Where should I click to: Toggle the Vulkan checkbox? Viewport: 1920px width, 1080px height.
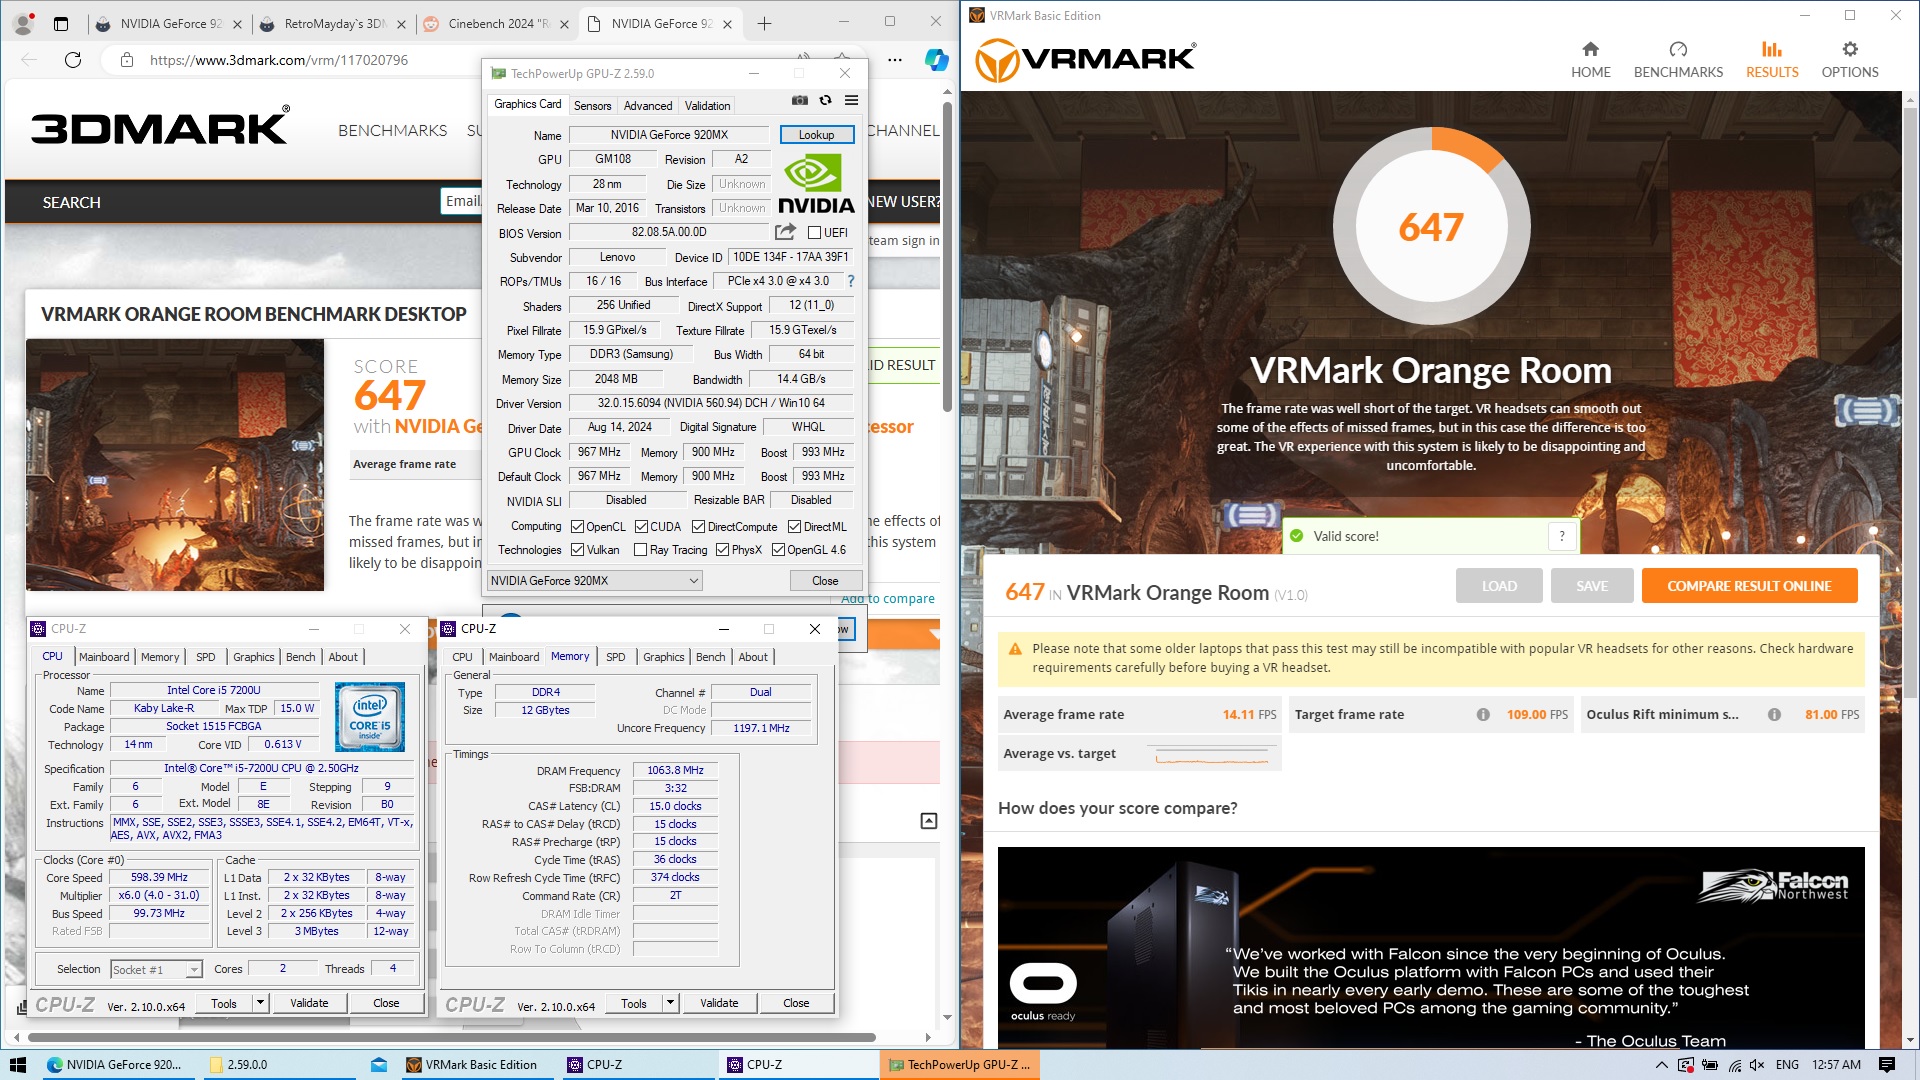577,550
